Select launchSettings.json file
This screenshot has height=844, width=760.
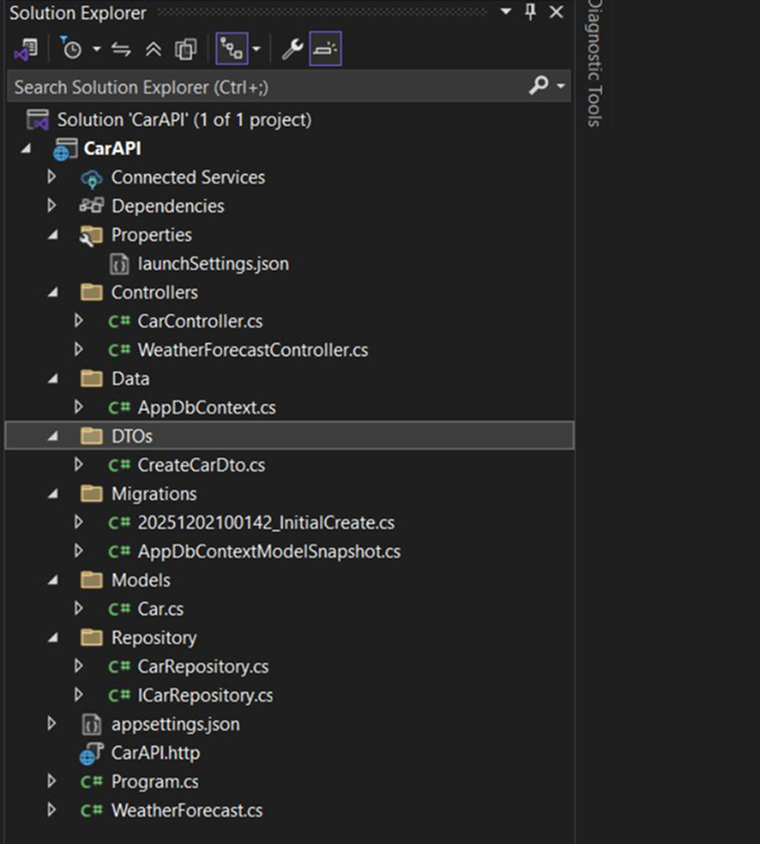(213, 264)
